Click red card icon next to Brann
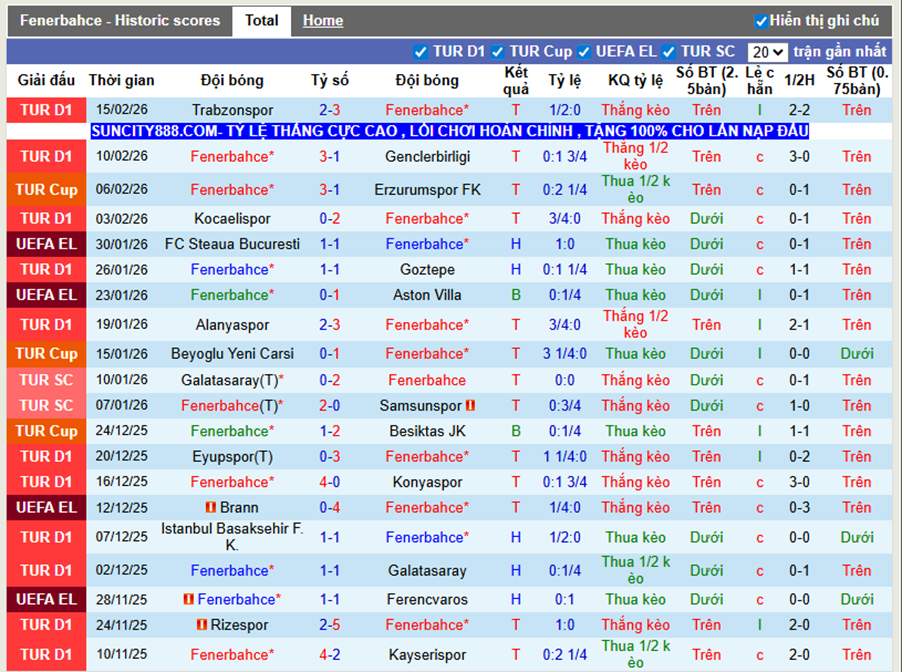The image size is (902, 672). coord(211,507)
